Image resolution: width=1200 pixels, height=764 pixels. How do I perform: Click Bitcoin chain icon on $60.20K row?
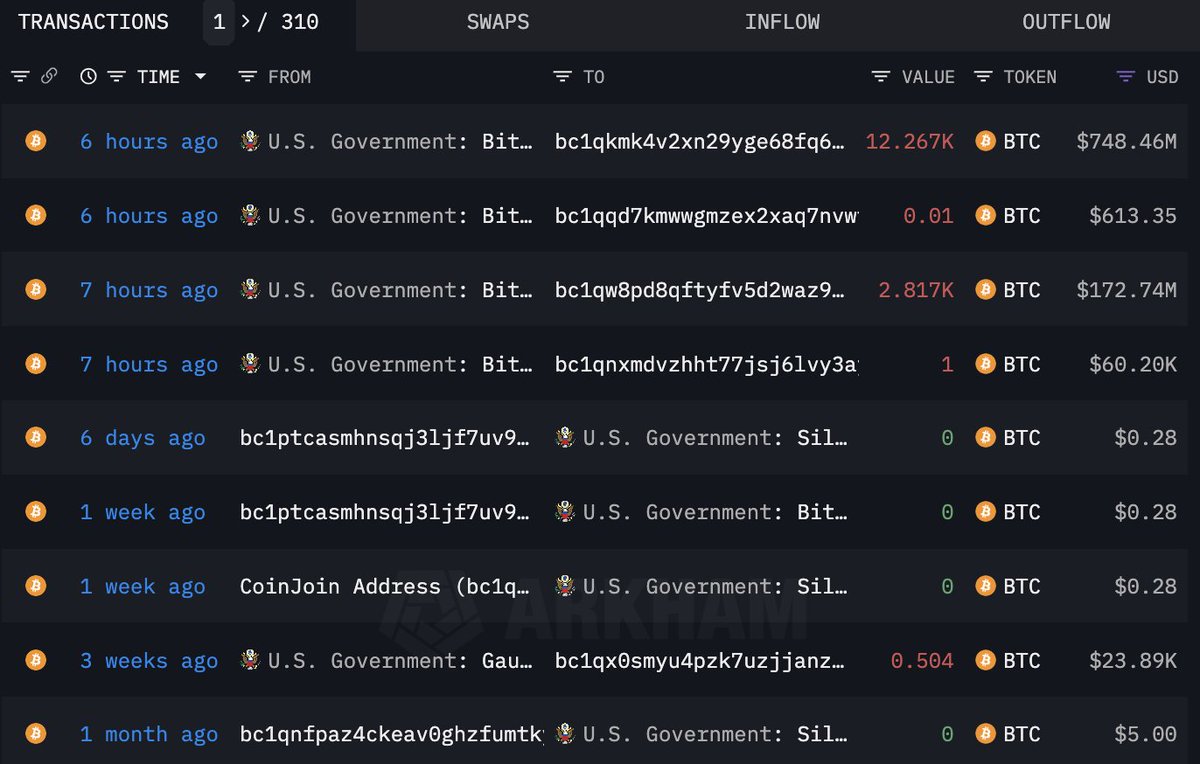(x=36, y=364)
